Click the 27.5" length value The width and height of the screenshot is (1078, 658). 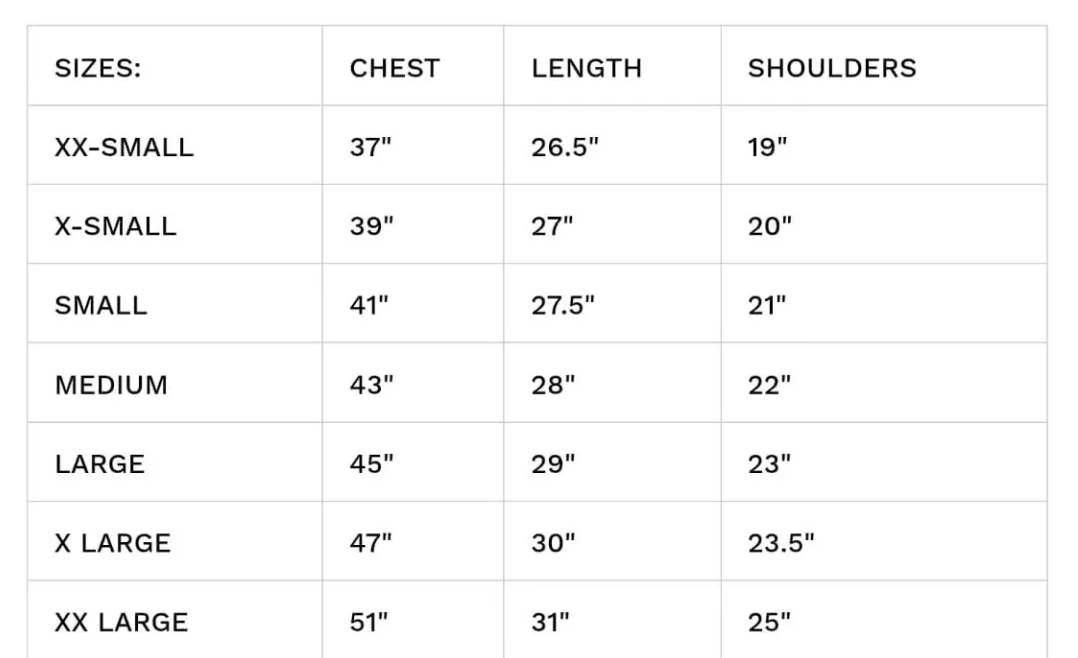click(563, 305)
